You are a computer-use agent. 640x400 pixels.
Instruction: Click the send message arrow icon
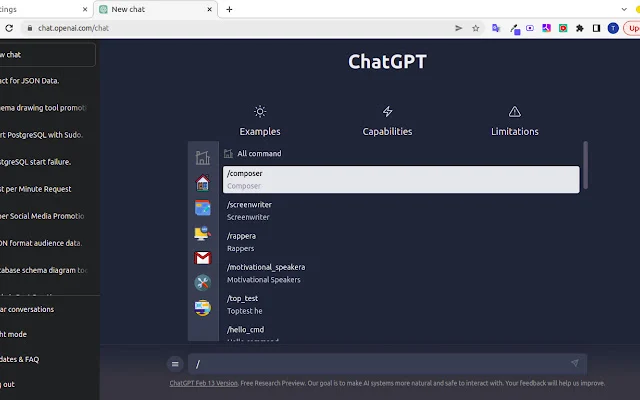click(x=574, y=363)
